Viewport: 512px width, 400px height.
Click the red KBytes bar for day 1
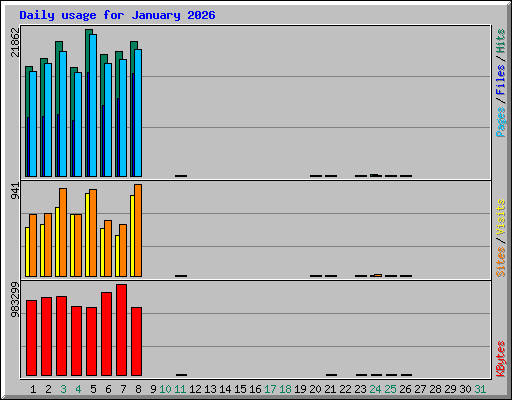31,338
